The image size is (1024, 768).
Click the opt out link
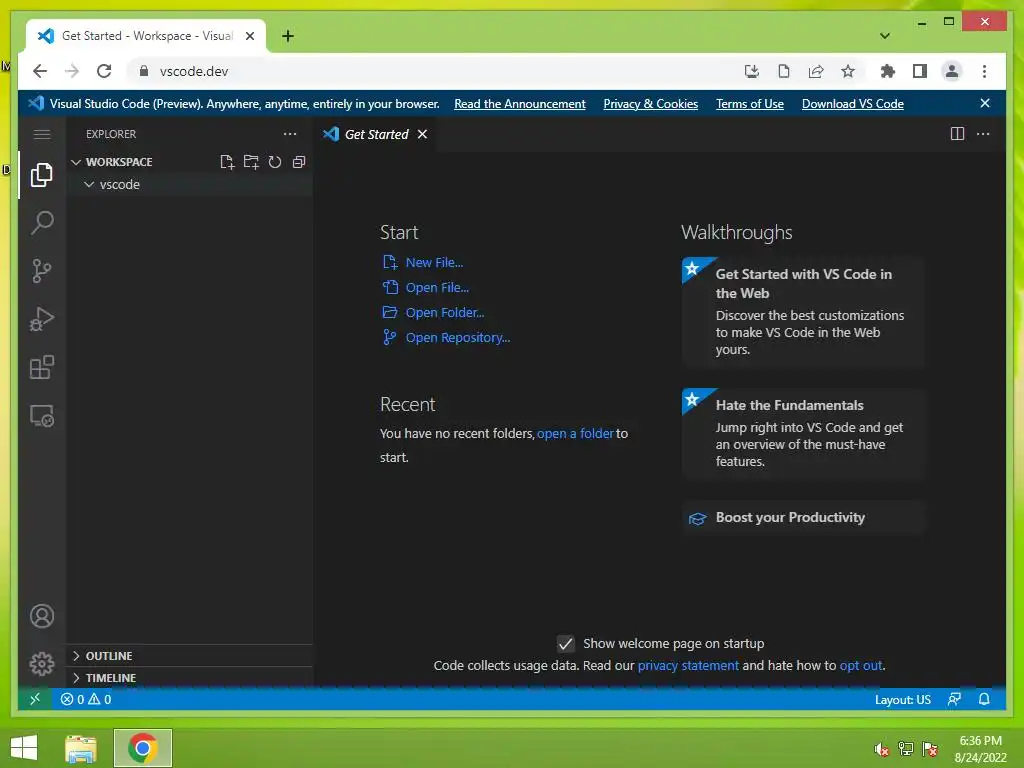click(861, 665)
